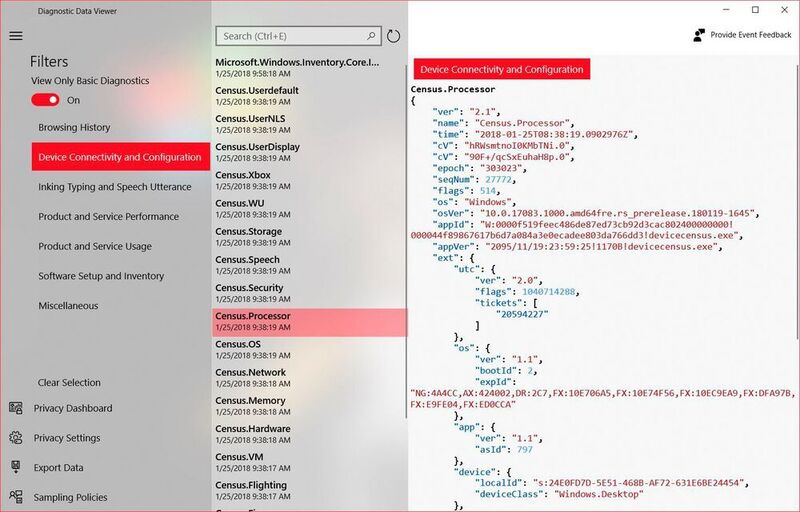Click the Privacy Settings gear icon
800x512 pixels.
(16, 438)
